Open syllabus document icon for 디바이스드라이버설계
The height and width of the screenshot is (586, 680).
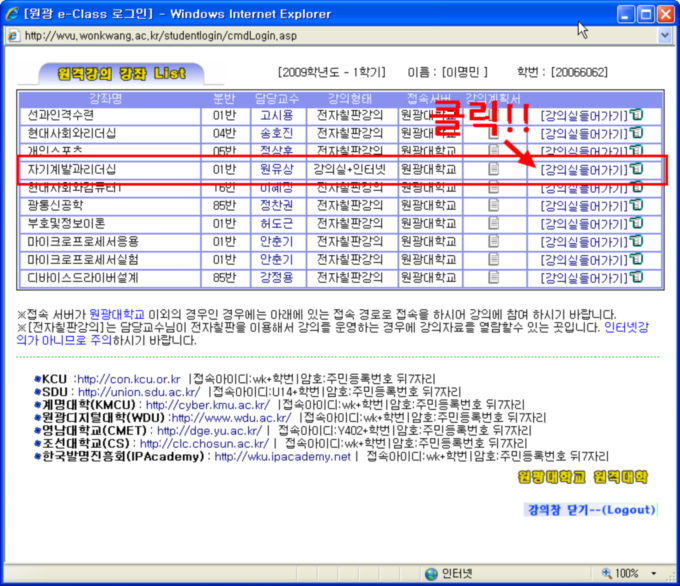494,277
